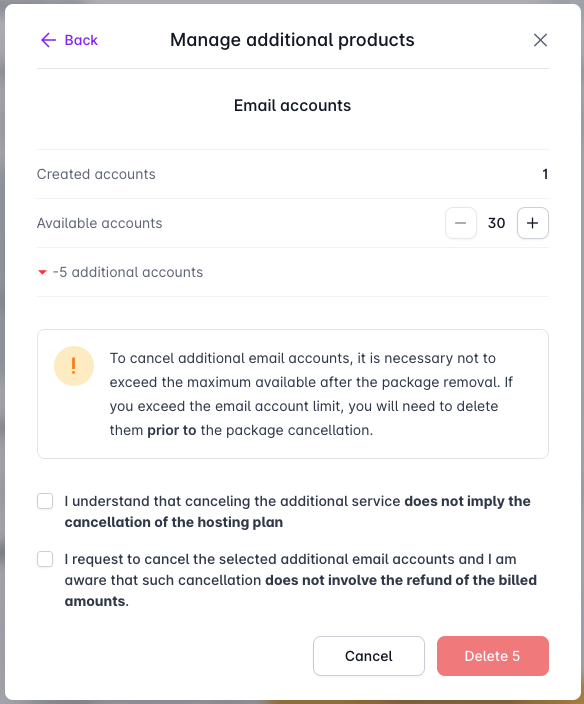Check the hosting plan cancellation acknowledgment box
Image resolution: width=584 pixels, height=704 pixels.
coord(45,501)
